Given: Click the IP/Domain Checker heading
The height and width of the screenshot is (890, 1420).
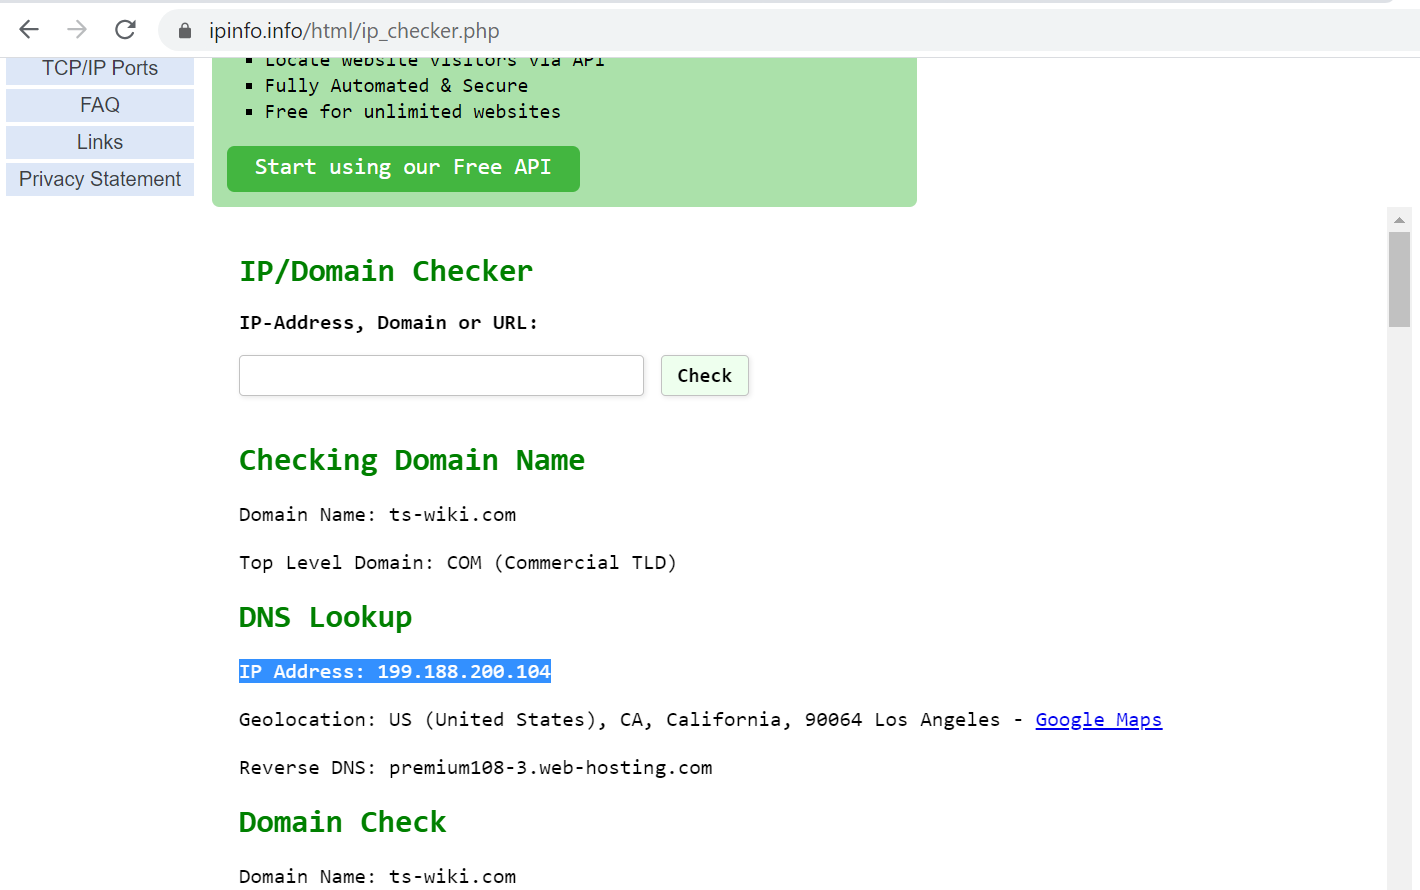Looking at the screenshot, I should [x=386, y=271].
